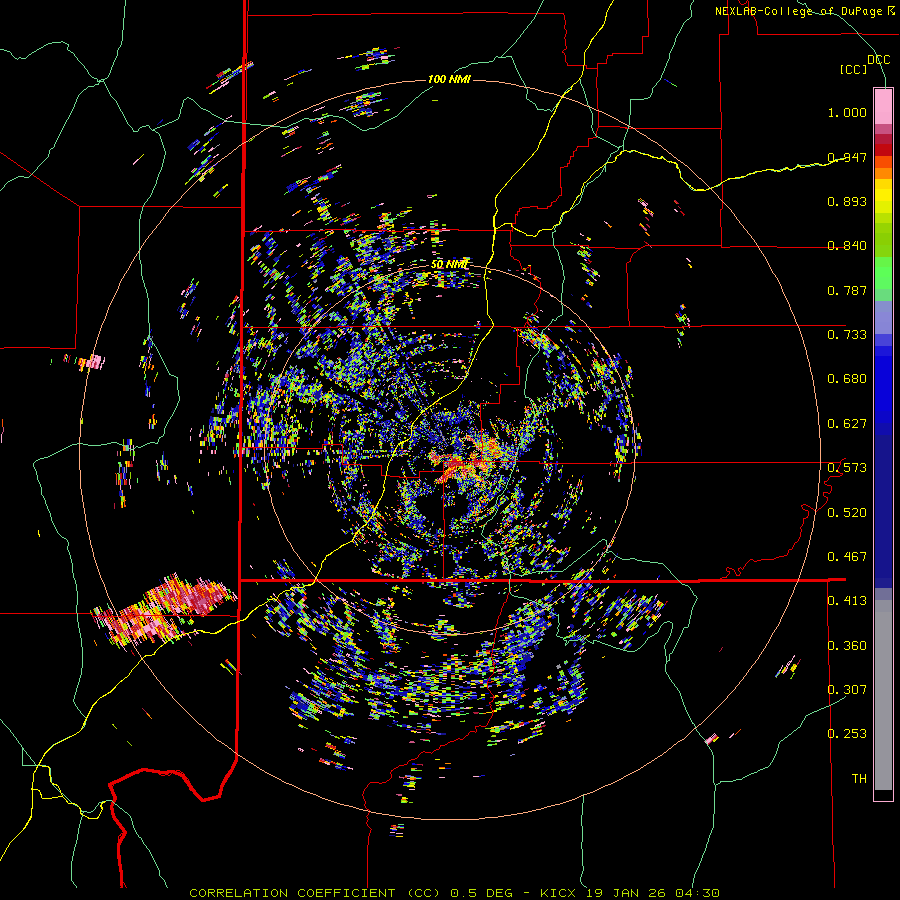The width and height of the screenshot is (900, 900).
Task: Select the KICX station identifier
Action: (x=558, y=893)
